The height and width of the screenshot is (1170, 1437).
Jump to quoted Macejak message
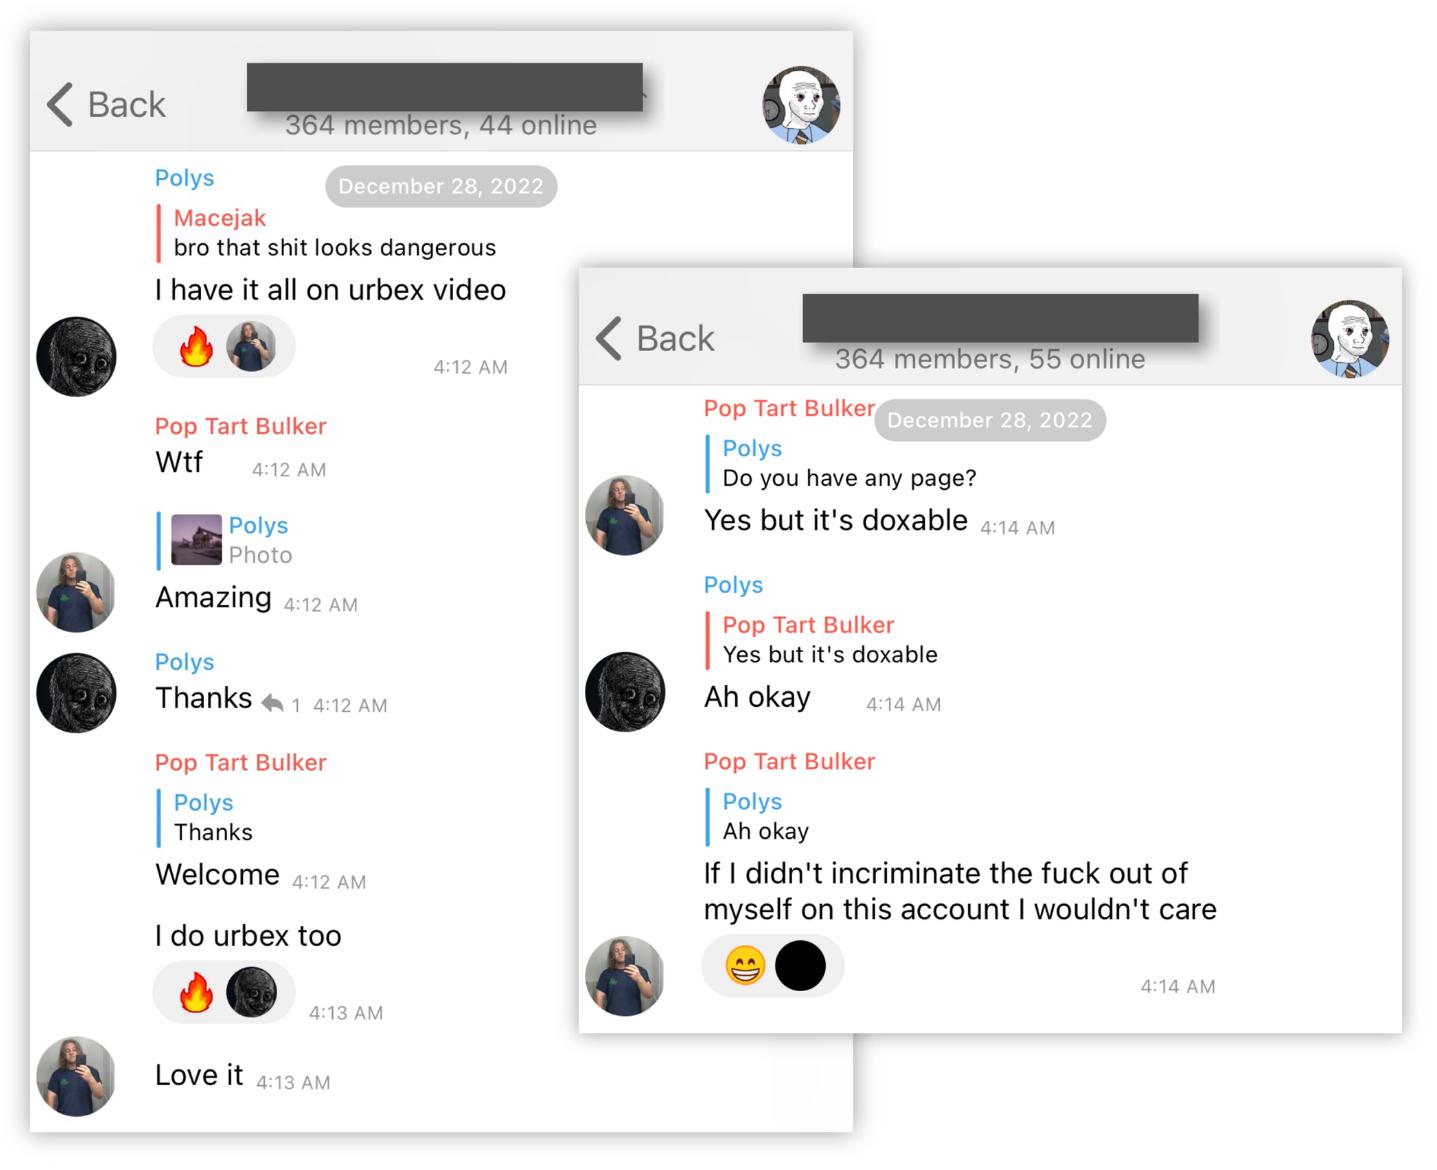pyautogui.click(x=335, y=233)
